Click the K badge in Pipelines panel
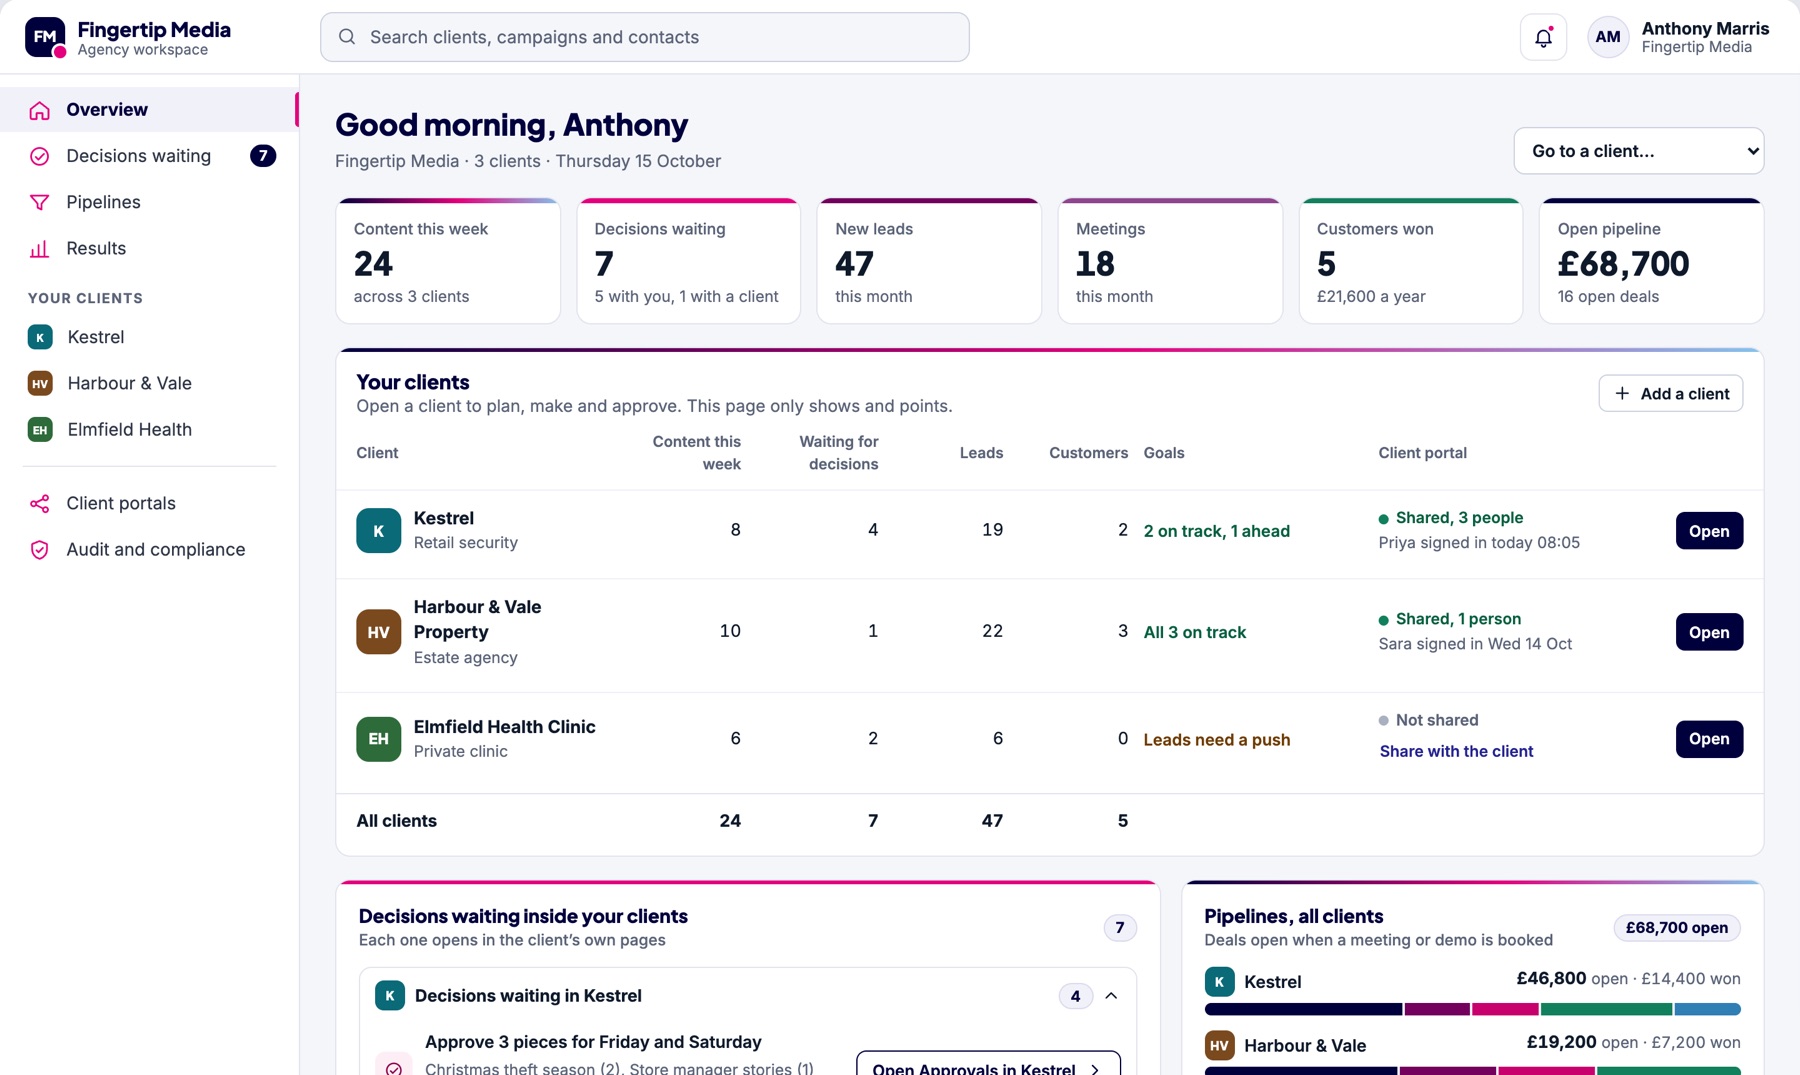The image size is (1800, 1075). [1219, 982]
